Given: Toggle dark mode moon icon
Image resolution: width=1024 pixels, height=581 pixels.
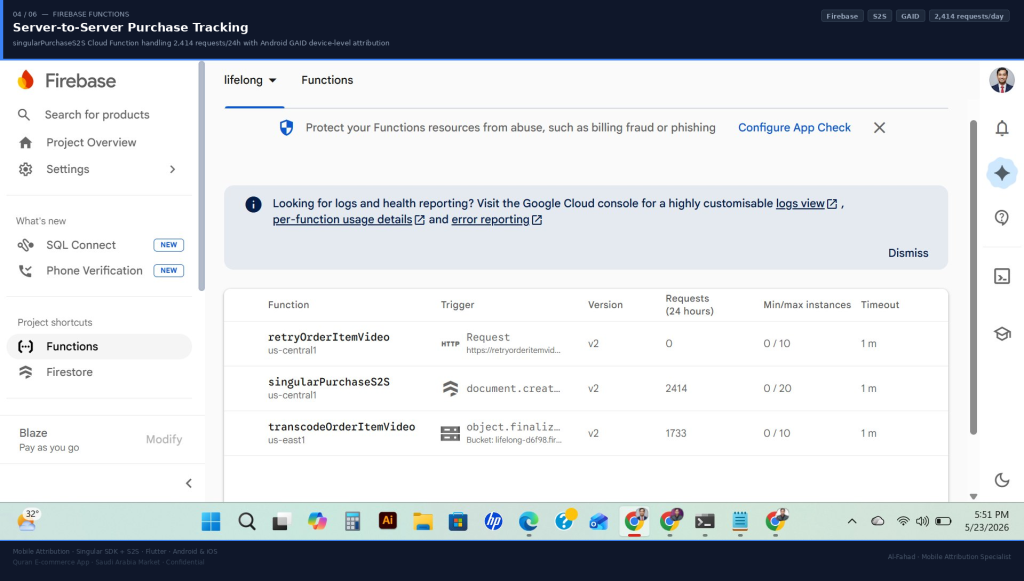Looking at the screenshot, I should tap(1002, 480).
